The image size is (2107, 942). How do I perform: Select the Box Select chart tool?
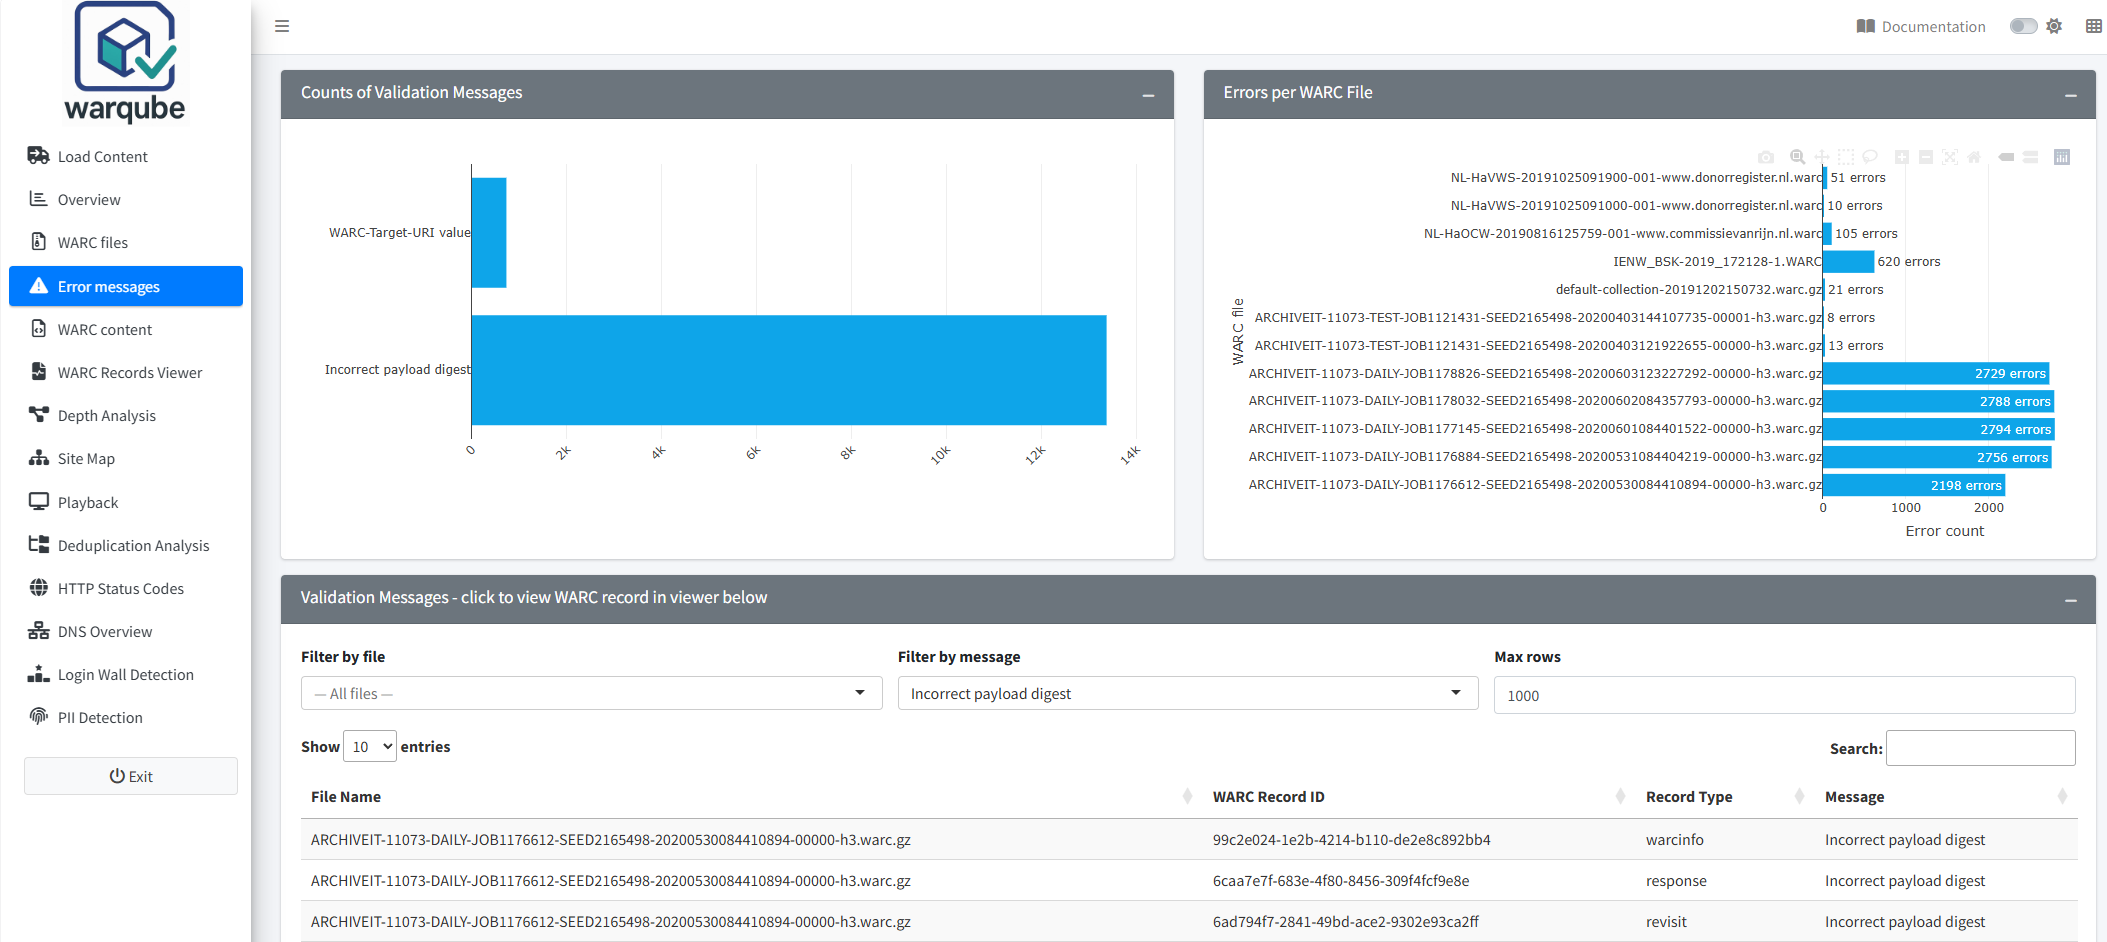[1846, 157]
